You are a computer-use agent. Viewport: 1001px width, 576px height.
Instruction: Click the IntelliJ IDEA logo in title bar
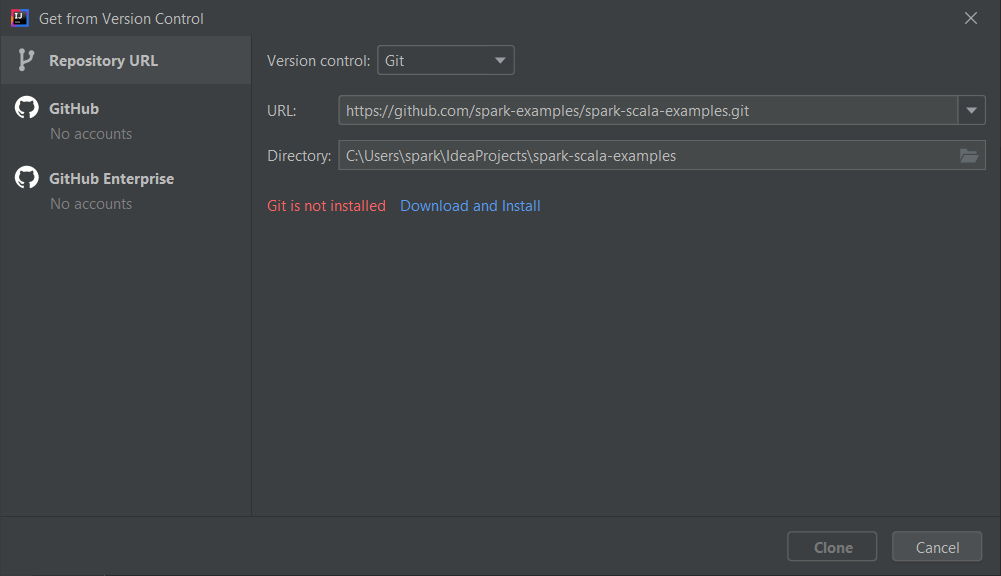tap(20, 18)
